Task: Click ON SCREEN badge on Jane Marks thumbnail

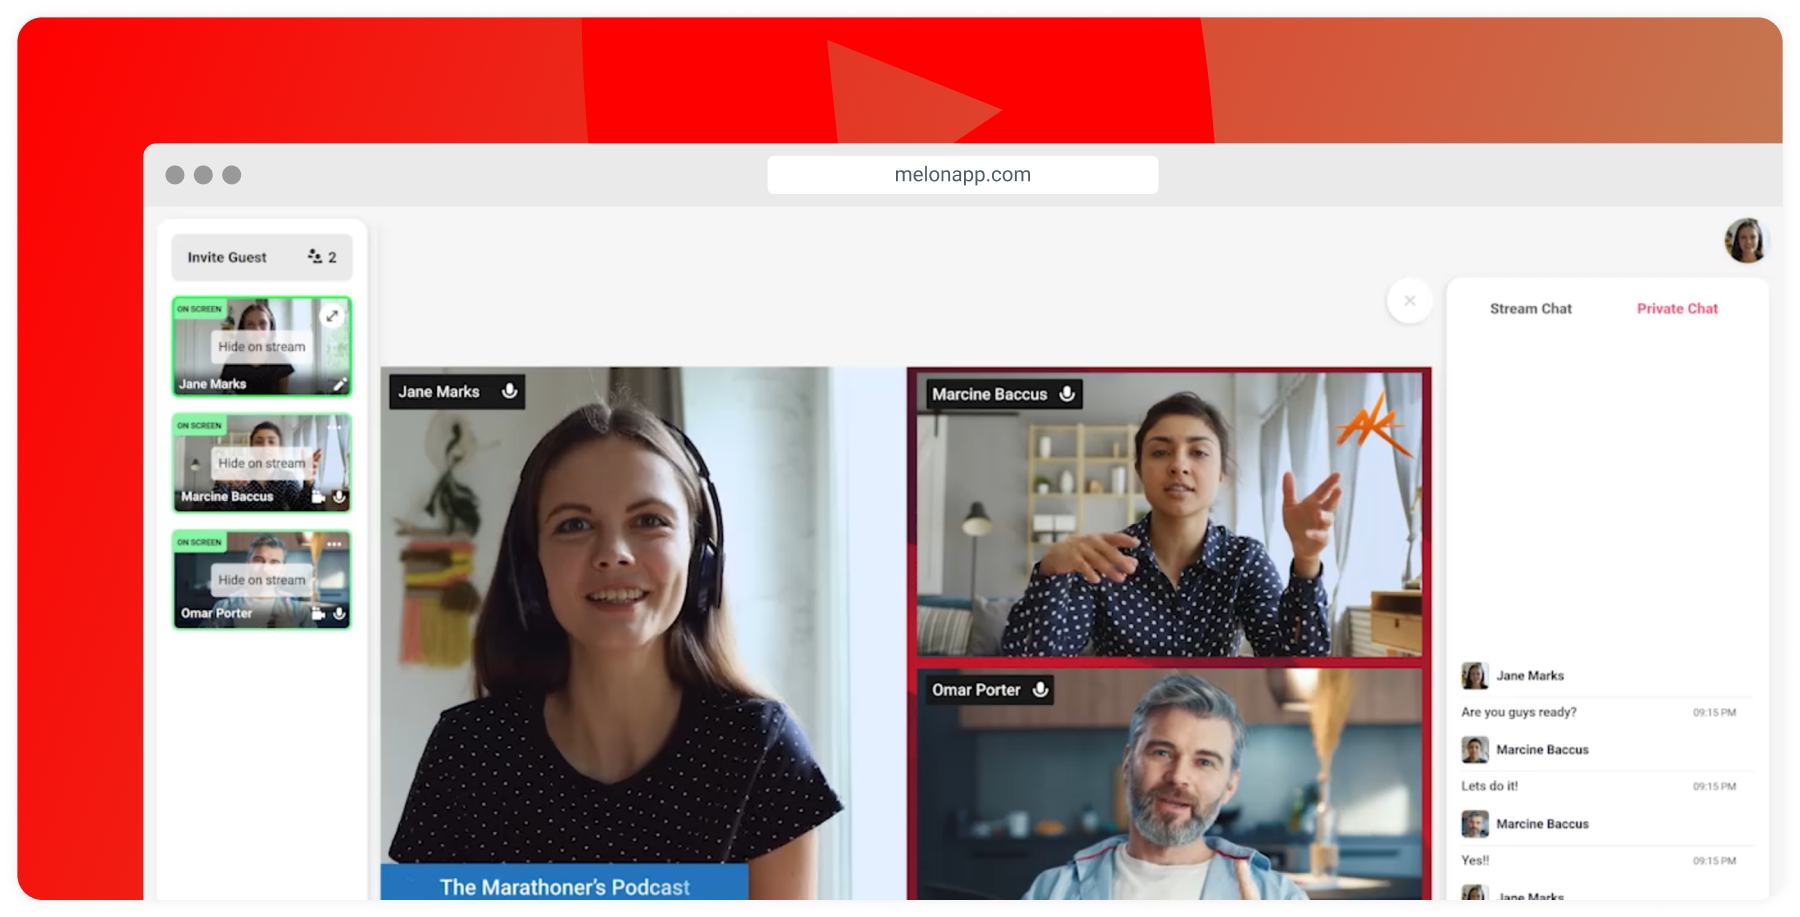Action: coord(199,309)
